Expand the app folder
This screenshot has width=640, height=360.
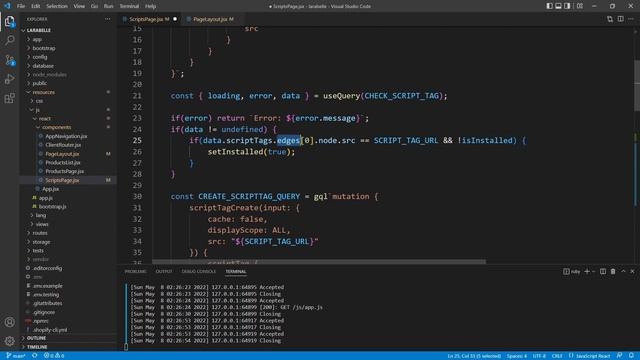37,39
